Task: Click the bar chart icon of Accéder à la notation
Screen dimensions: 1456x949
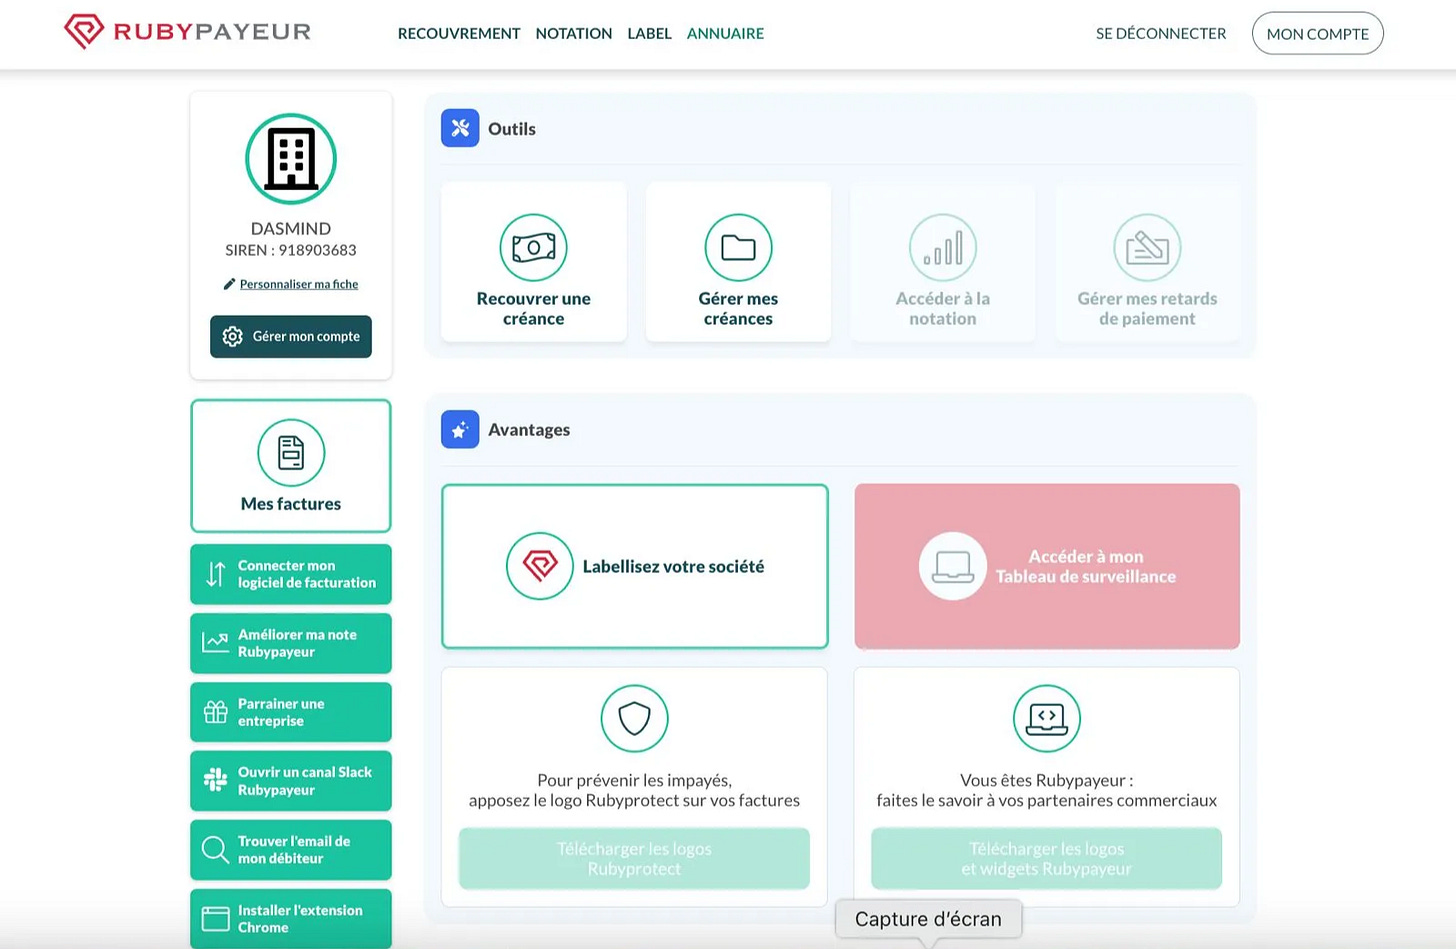Action: tap(943, 247)
